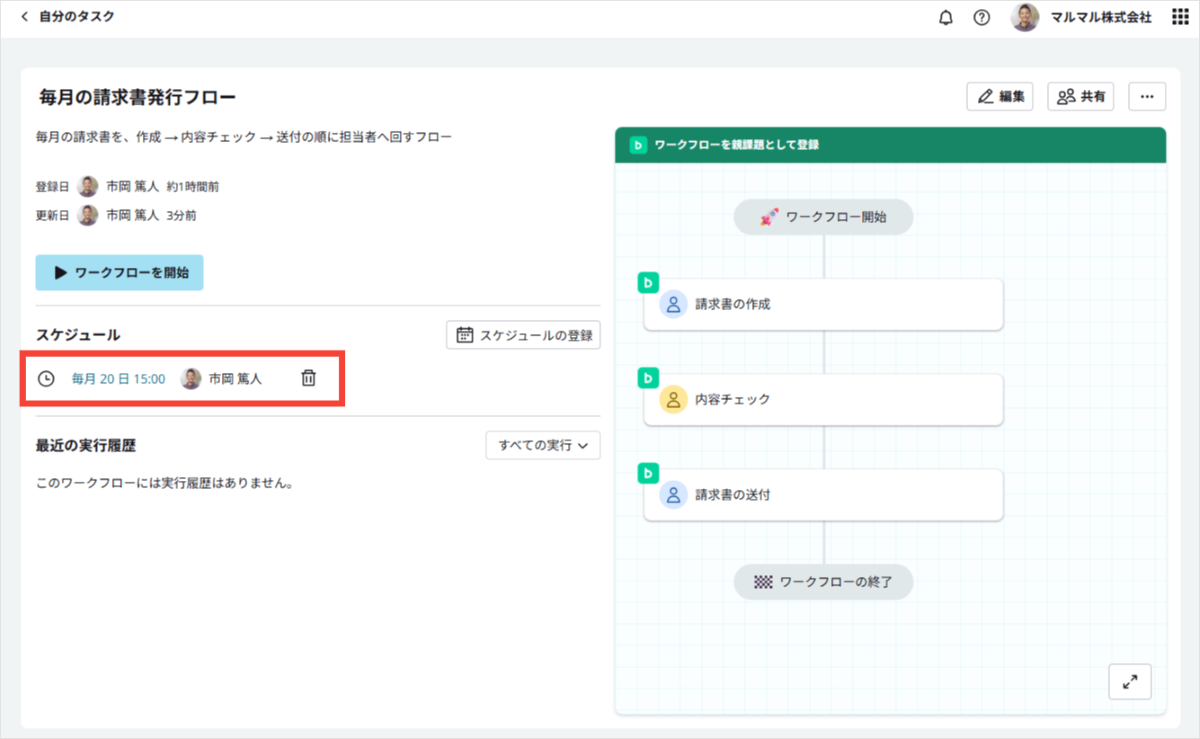Open the help question mark icon

982,18
